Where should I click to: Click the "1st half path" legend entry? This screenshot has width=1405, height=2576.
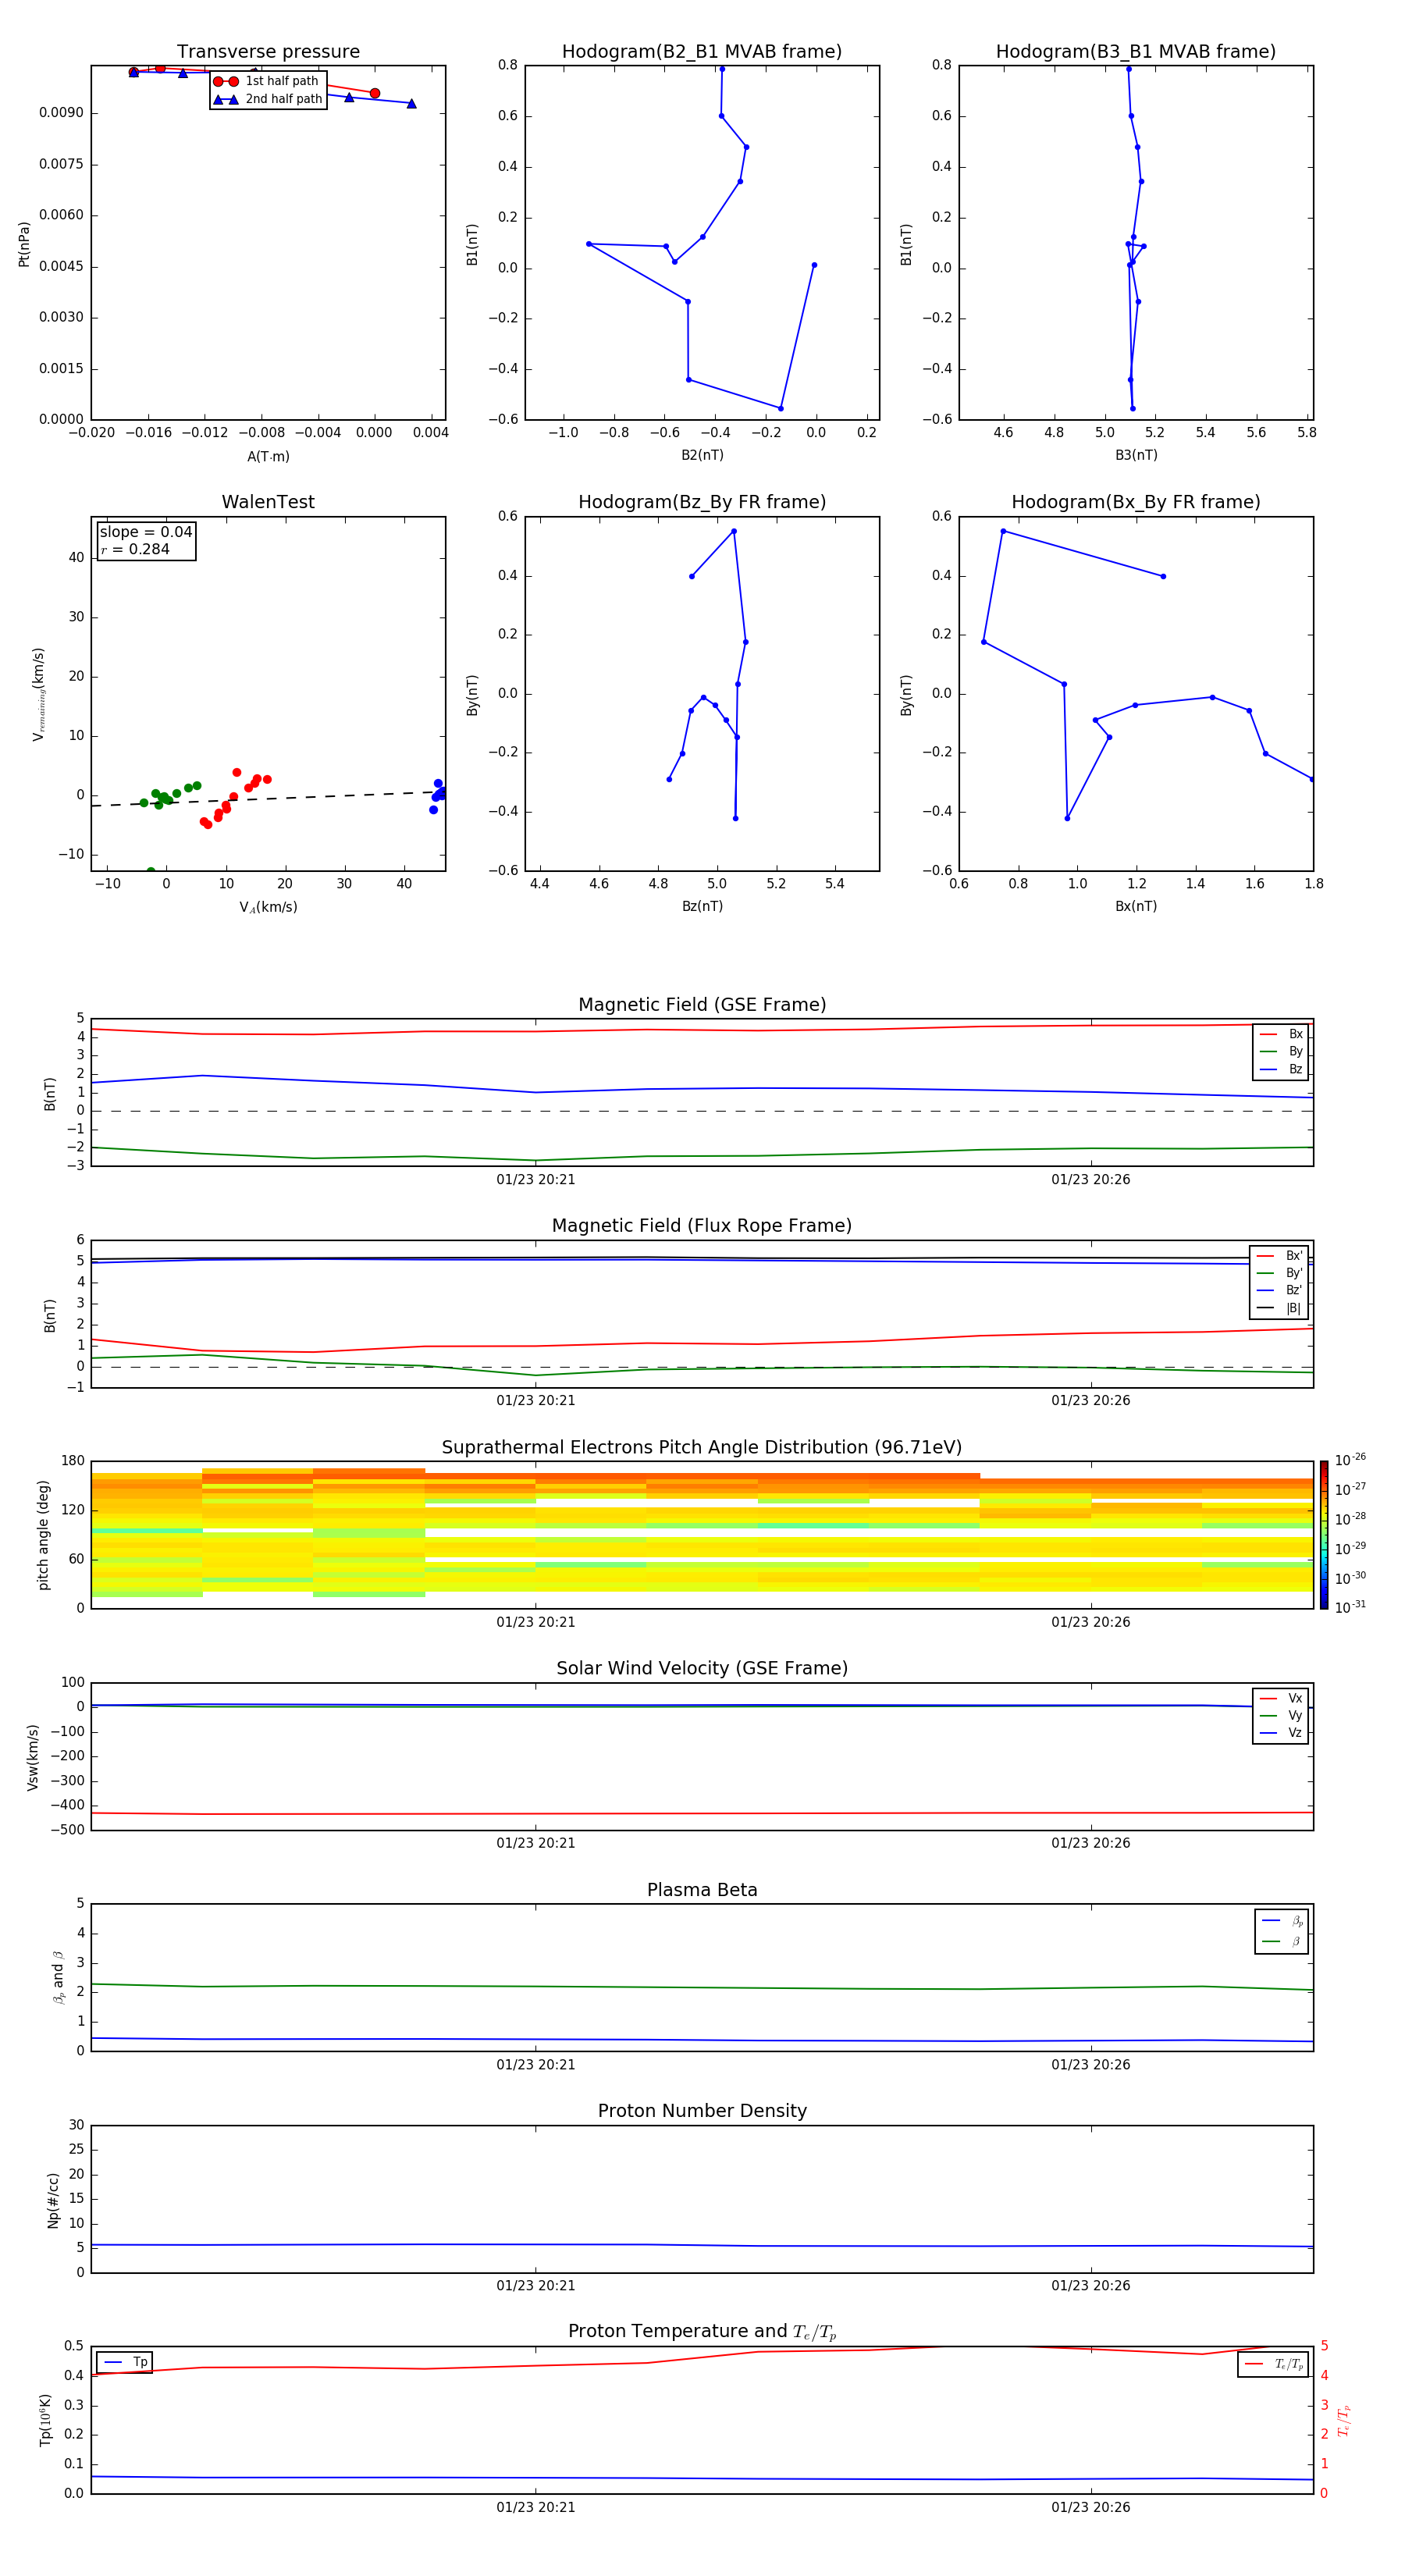[x=267, y=81]
